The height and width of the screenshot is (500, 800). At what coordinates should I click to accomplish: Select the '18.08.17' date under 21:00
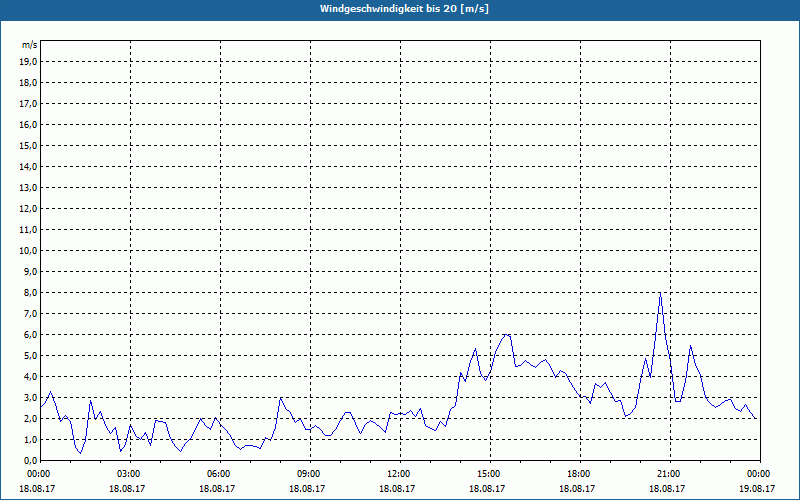667,488
